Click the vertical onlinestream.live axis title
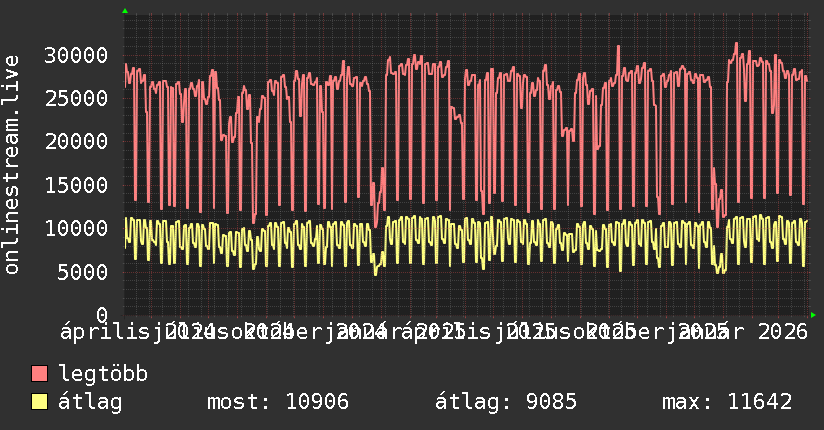824x430 pixels. coord(12,166)
